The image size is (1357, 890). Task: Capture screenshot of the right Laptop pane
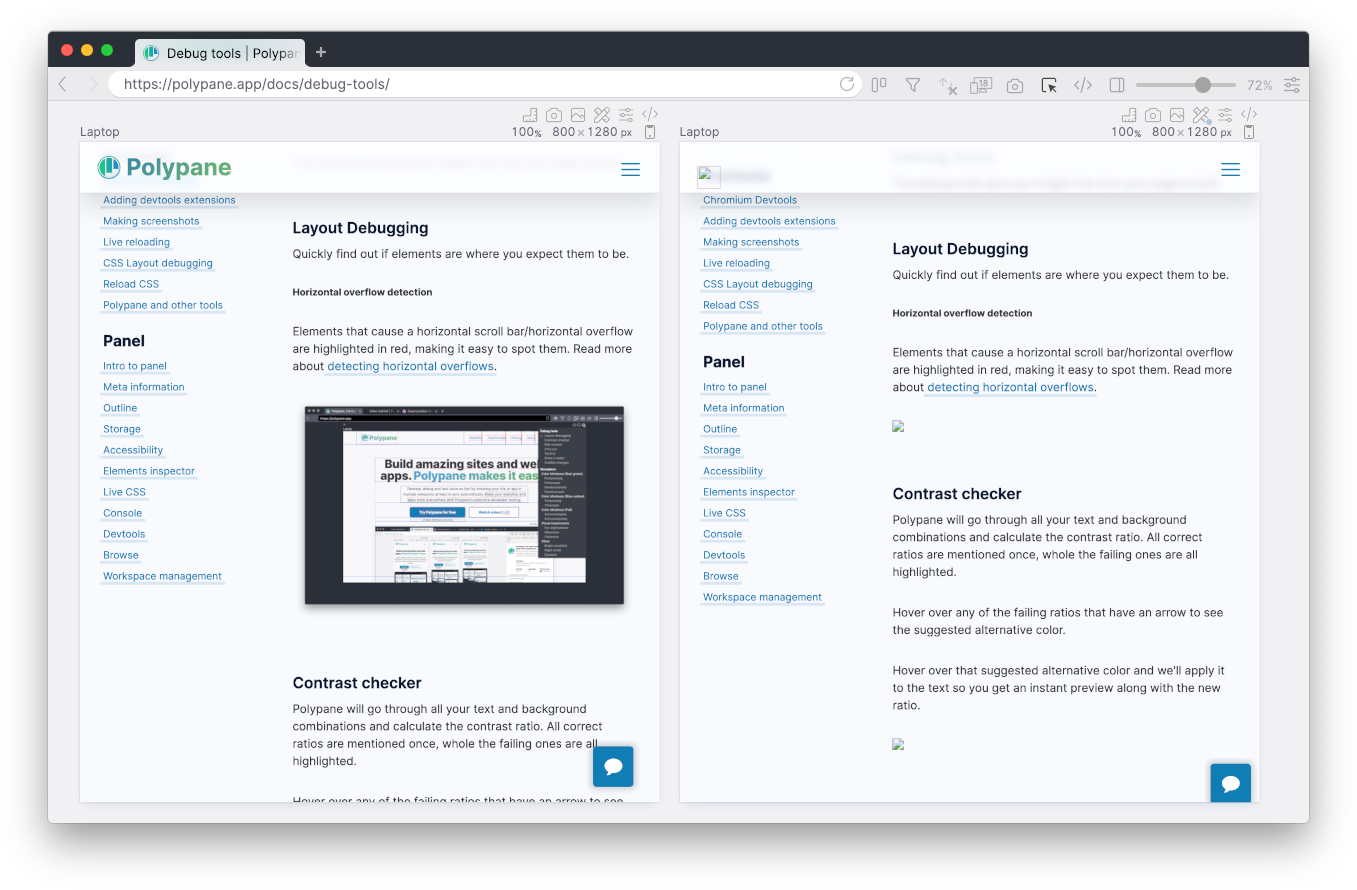(x=1153, y=115)
